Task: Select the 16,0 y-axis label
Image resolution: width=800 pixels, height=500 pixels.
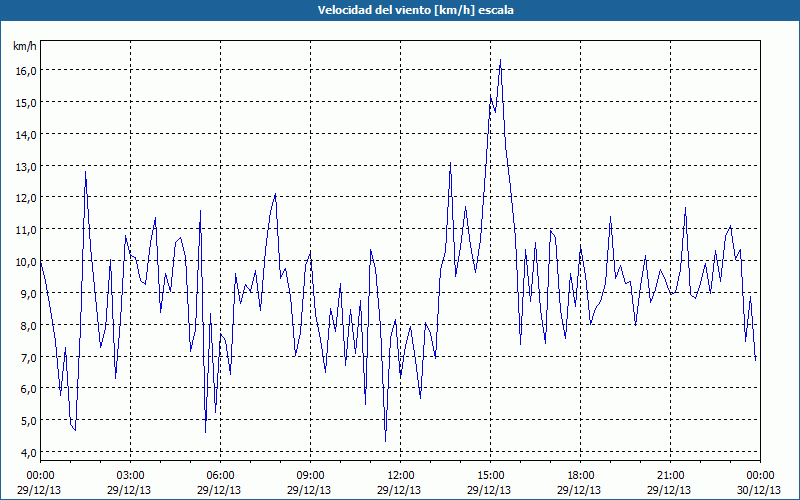Action: coord(25,70)
